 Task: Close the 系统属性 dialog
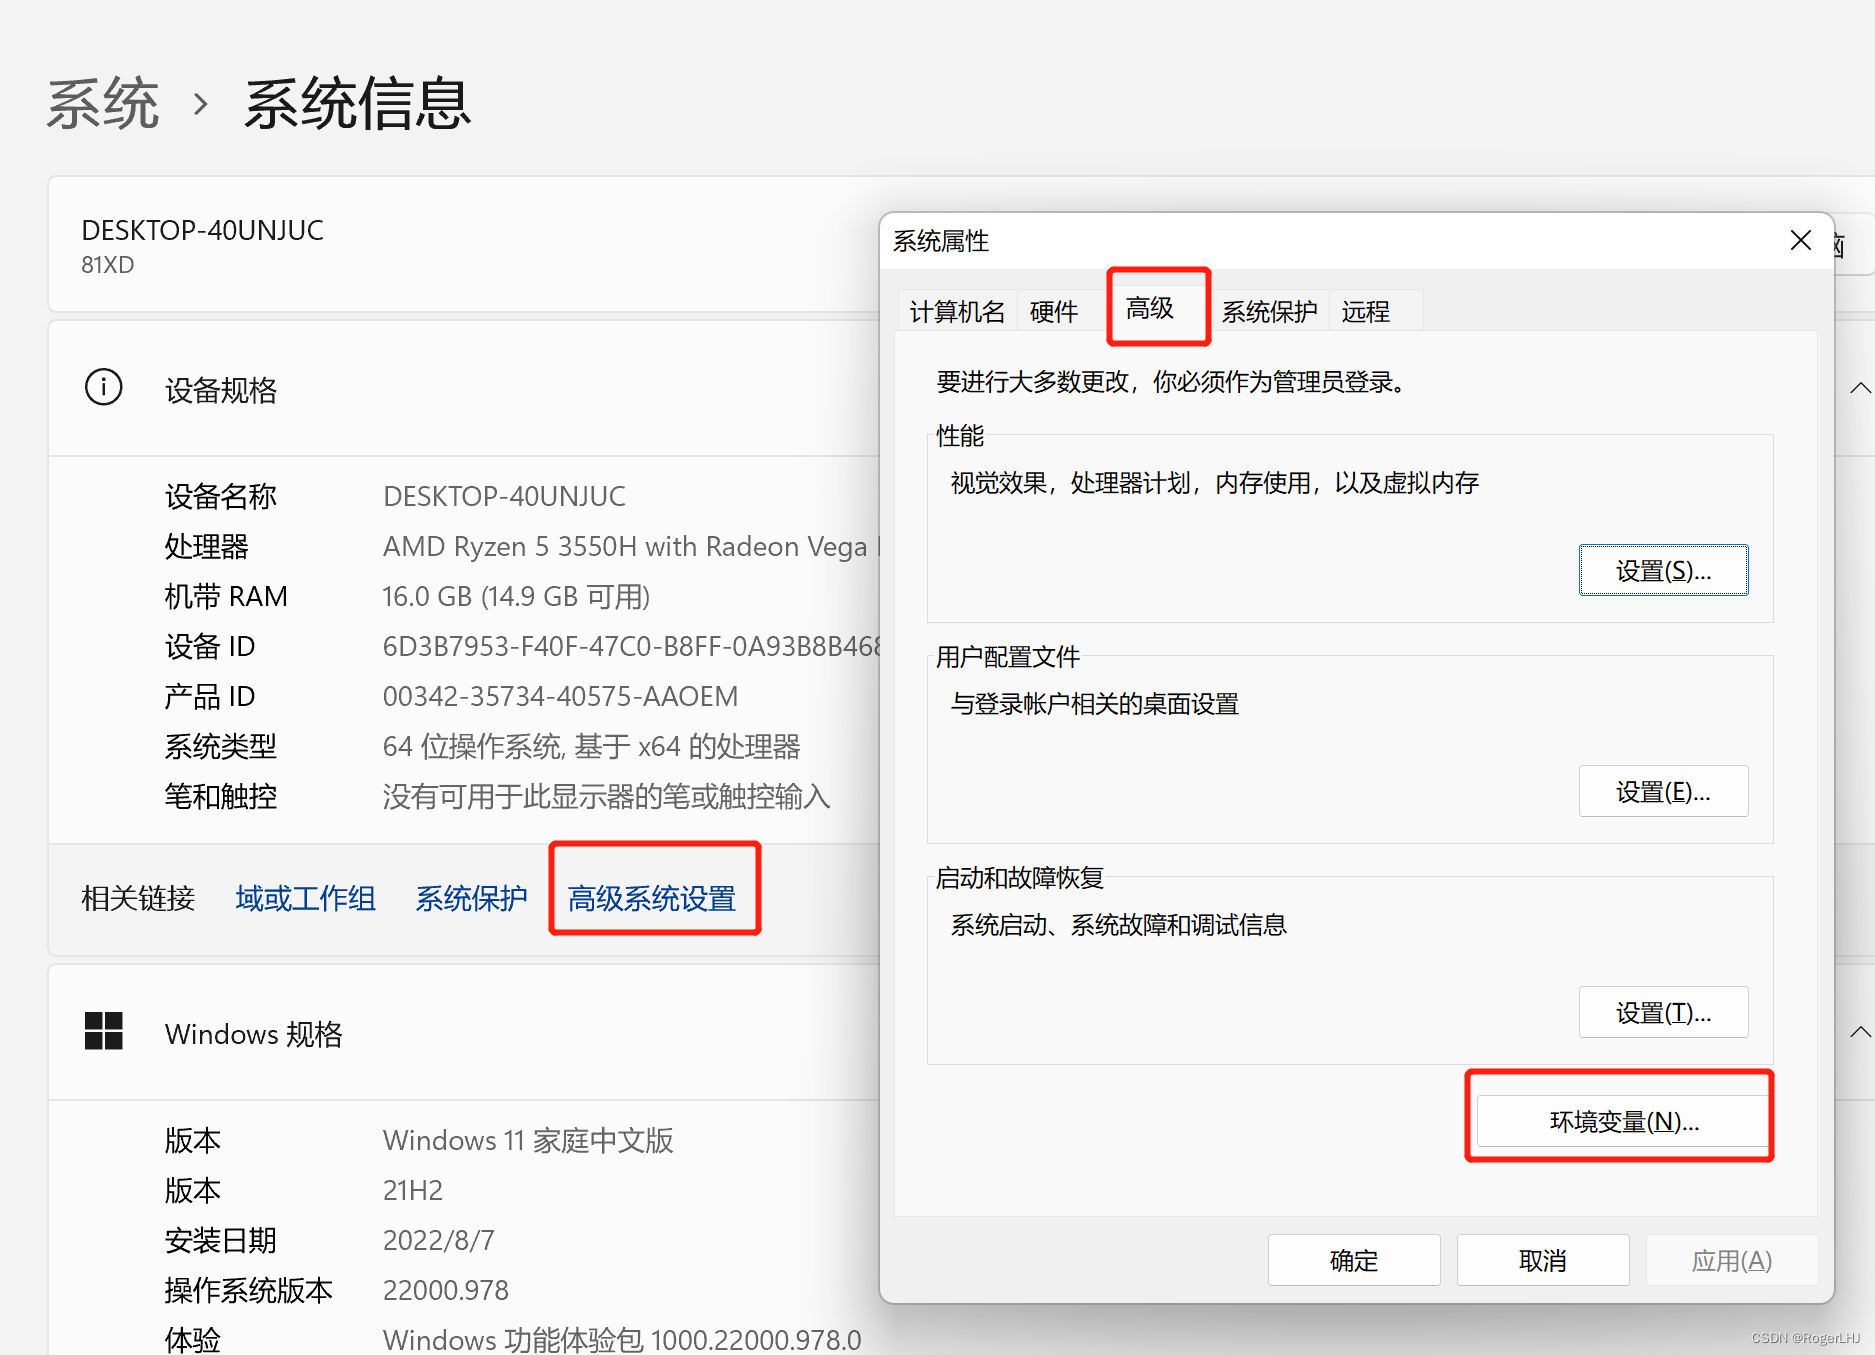pos(1801,240)
